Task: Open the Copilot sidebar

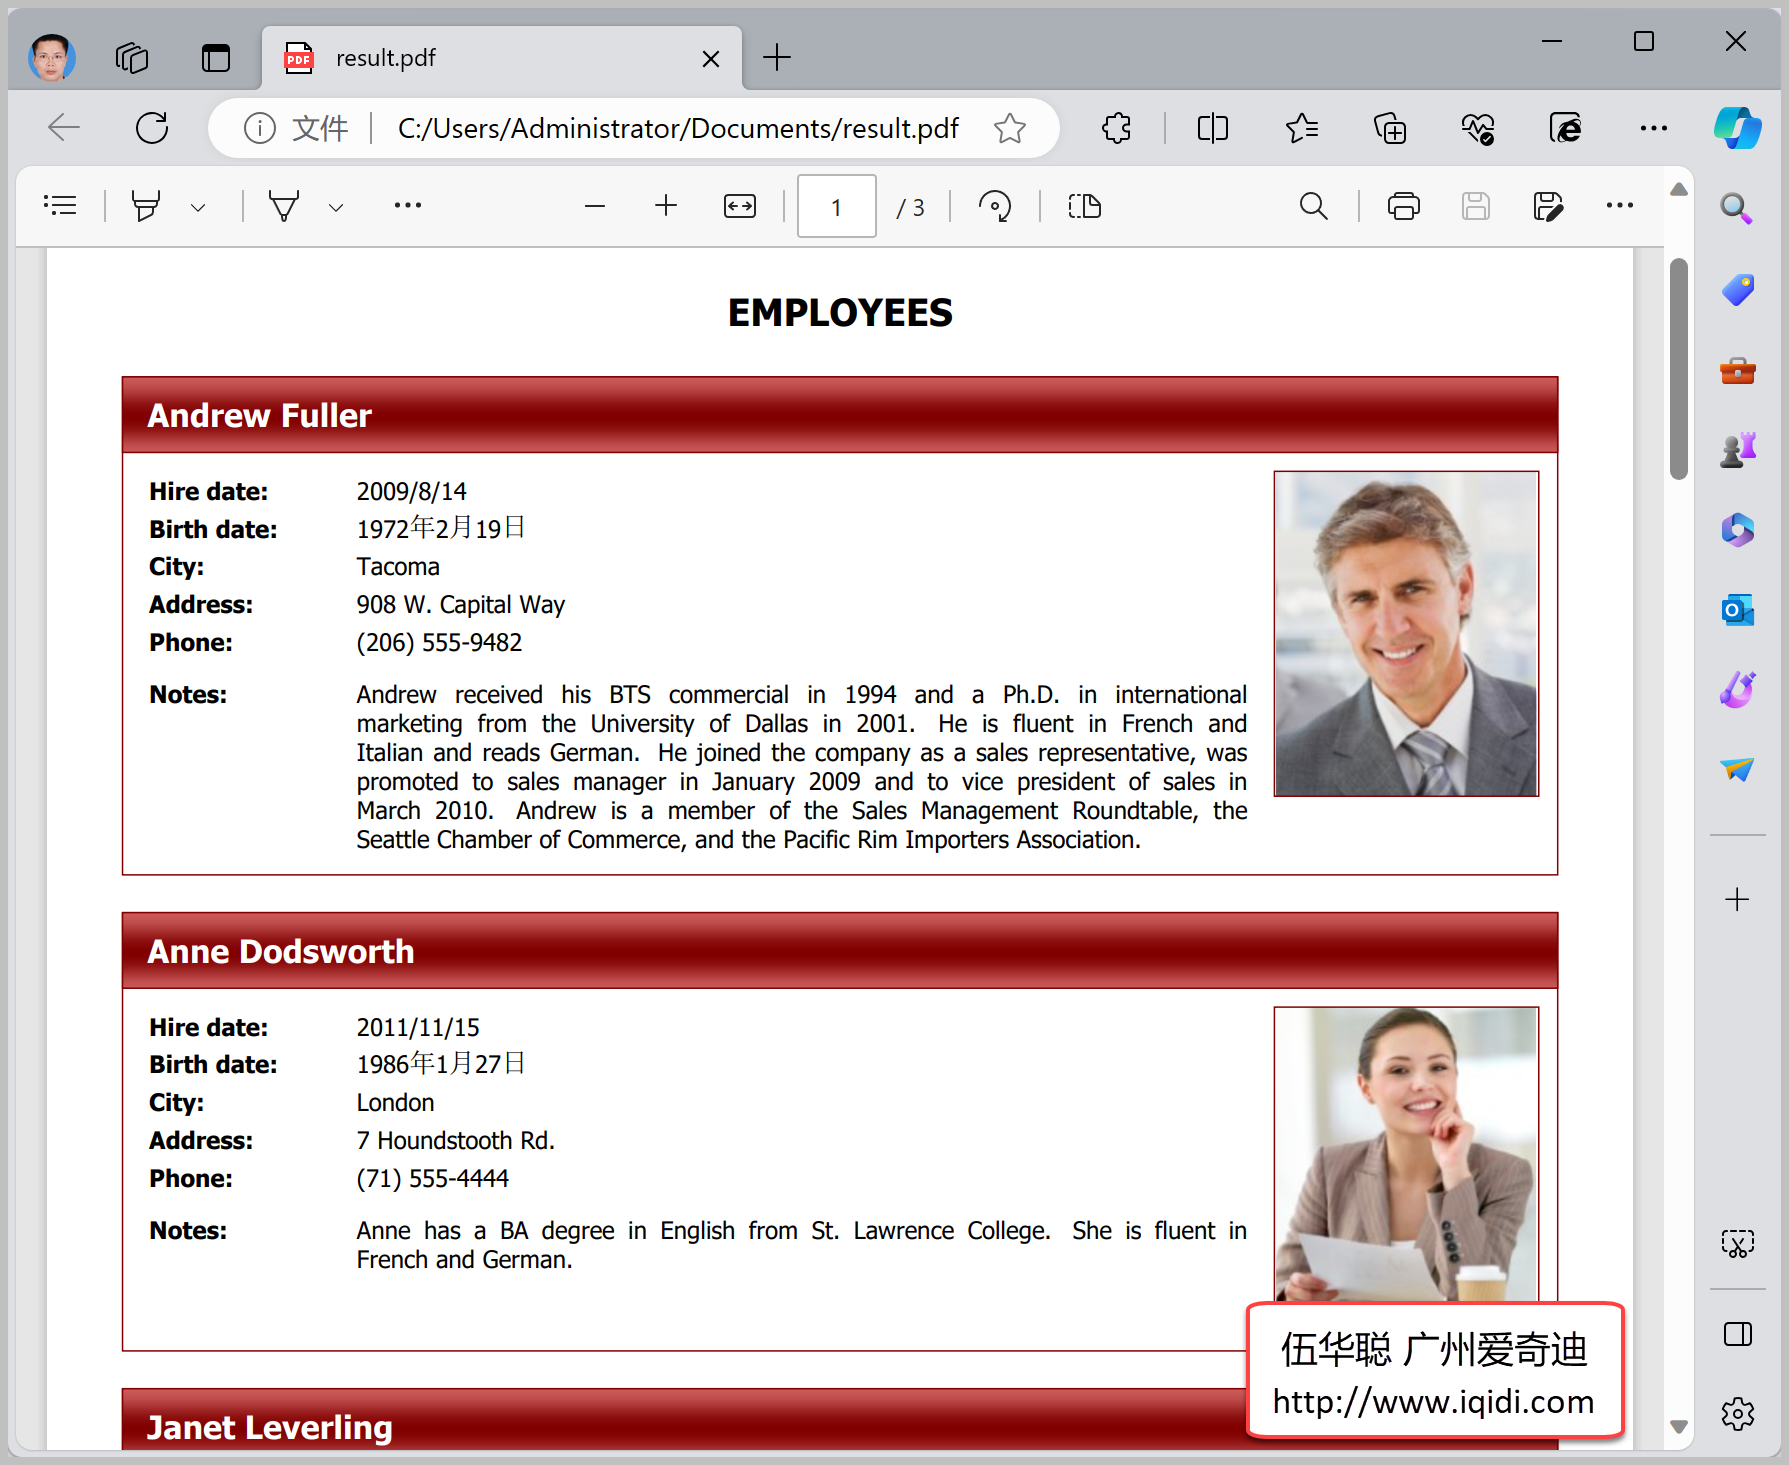Action: [1738, 128]
